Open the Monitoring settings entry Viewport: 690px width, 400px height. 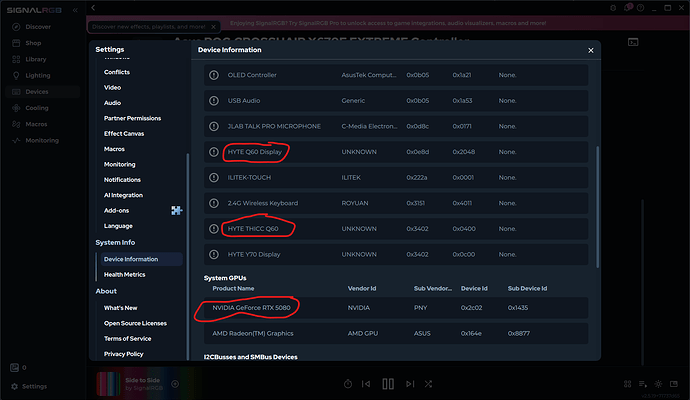tap(120, 165)
